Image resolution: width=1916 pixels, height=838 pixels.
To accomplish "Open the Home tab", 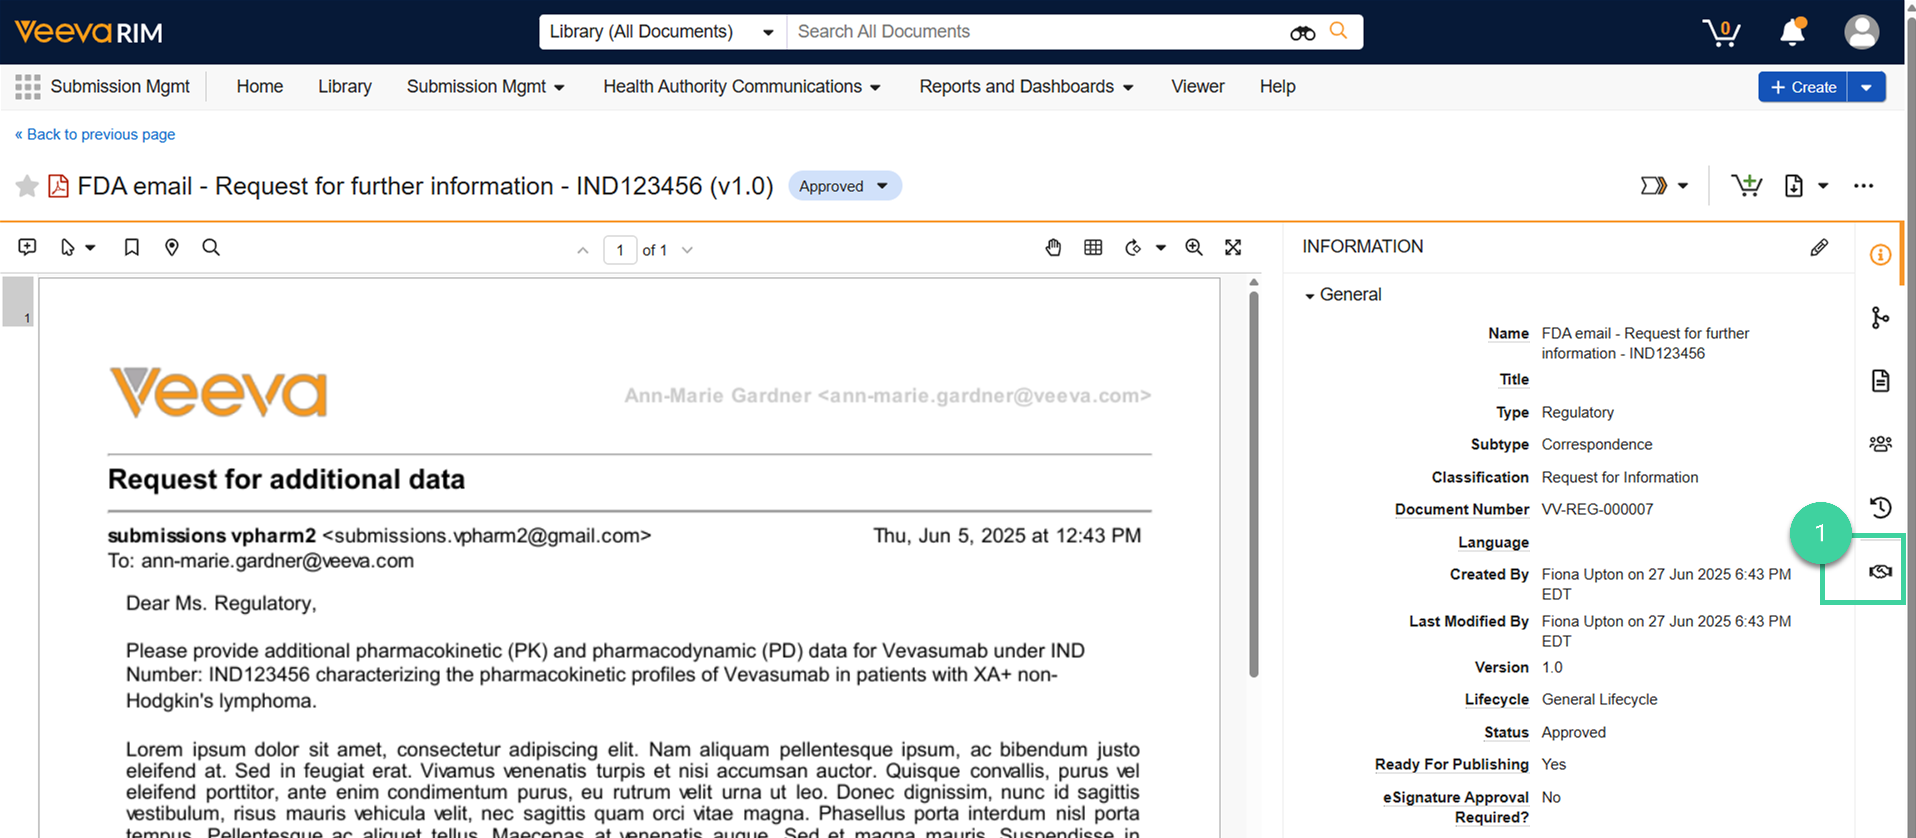I will [x=260, y=87].
